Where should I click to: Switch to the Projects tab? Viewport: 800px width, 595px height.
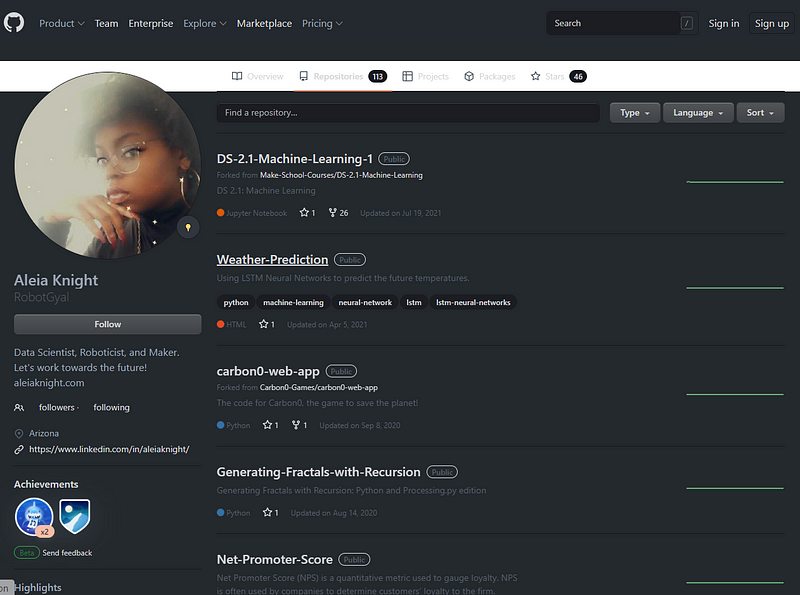coord(426,77)
